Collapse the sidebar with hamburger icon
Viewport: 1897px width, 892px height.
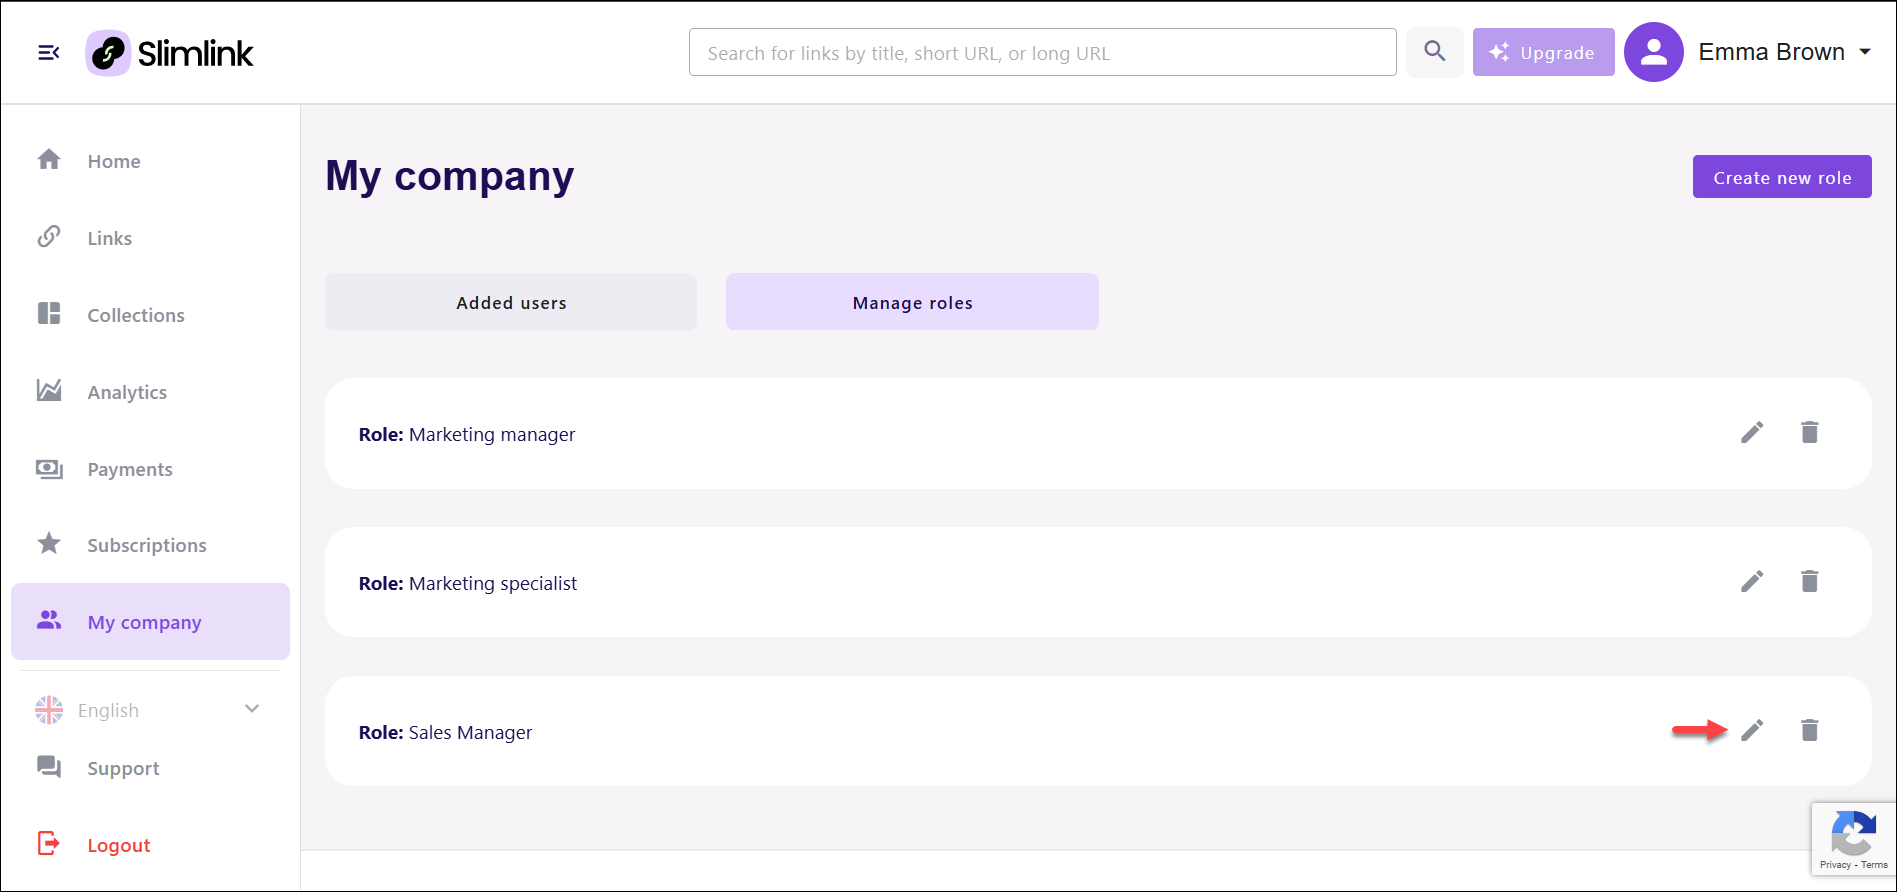coord(48,53)
